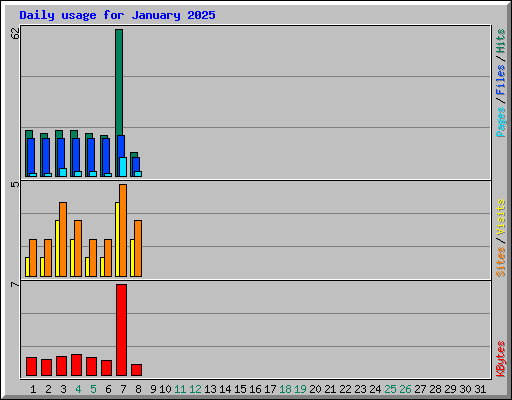Click the red 'KBytes' legend label
This screenshot has width=512, height=400.
click(x=500, y=359)
